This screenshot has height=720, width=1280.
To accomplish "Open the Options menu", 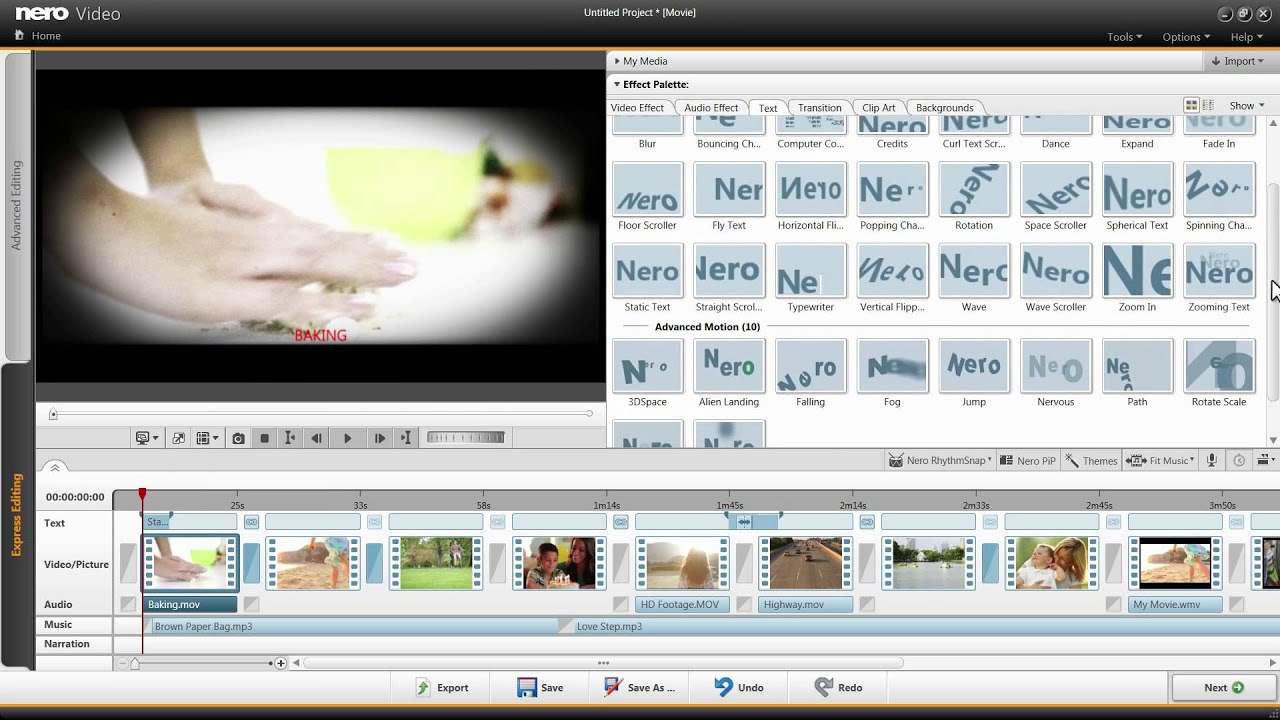I will coord(1186,37).
